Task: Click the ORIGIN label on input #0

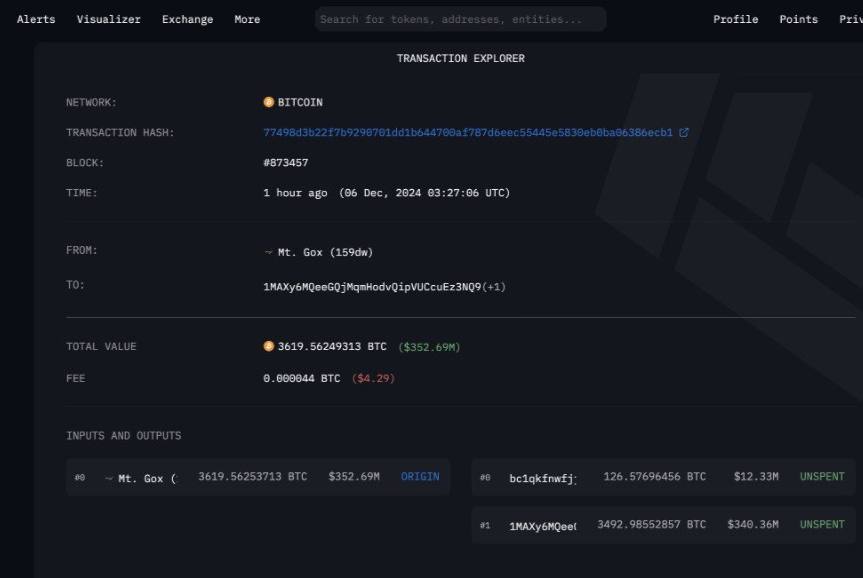Action: tap(420, 477)
